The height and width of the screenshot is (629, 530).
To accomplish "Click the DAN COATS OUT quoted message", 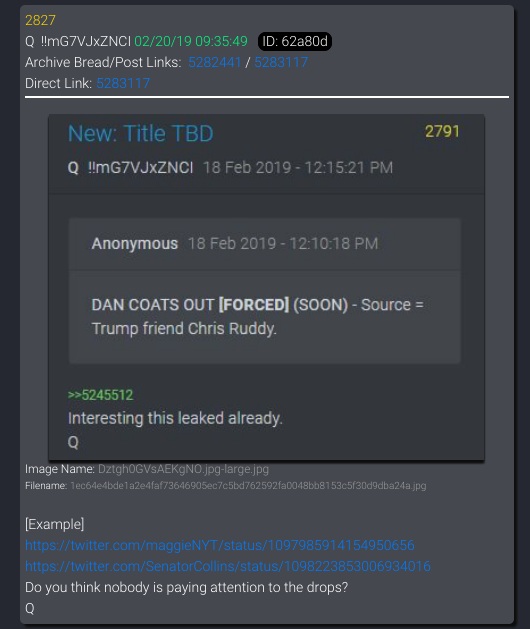I will pyautogui.click(x=258, y=317).
